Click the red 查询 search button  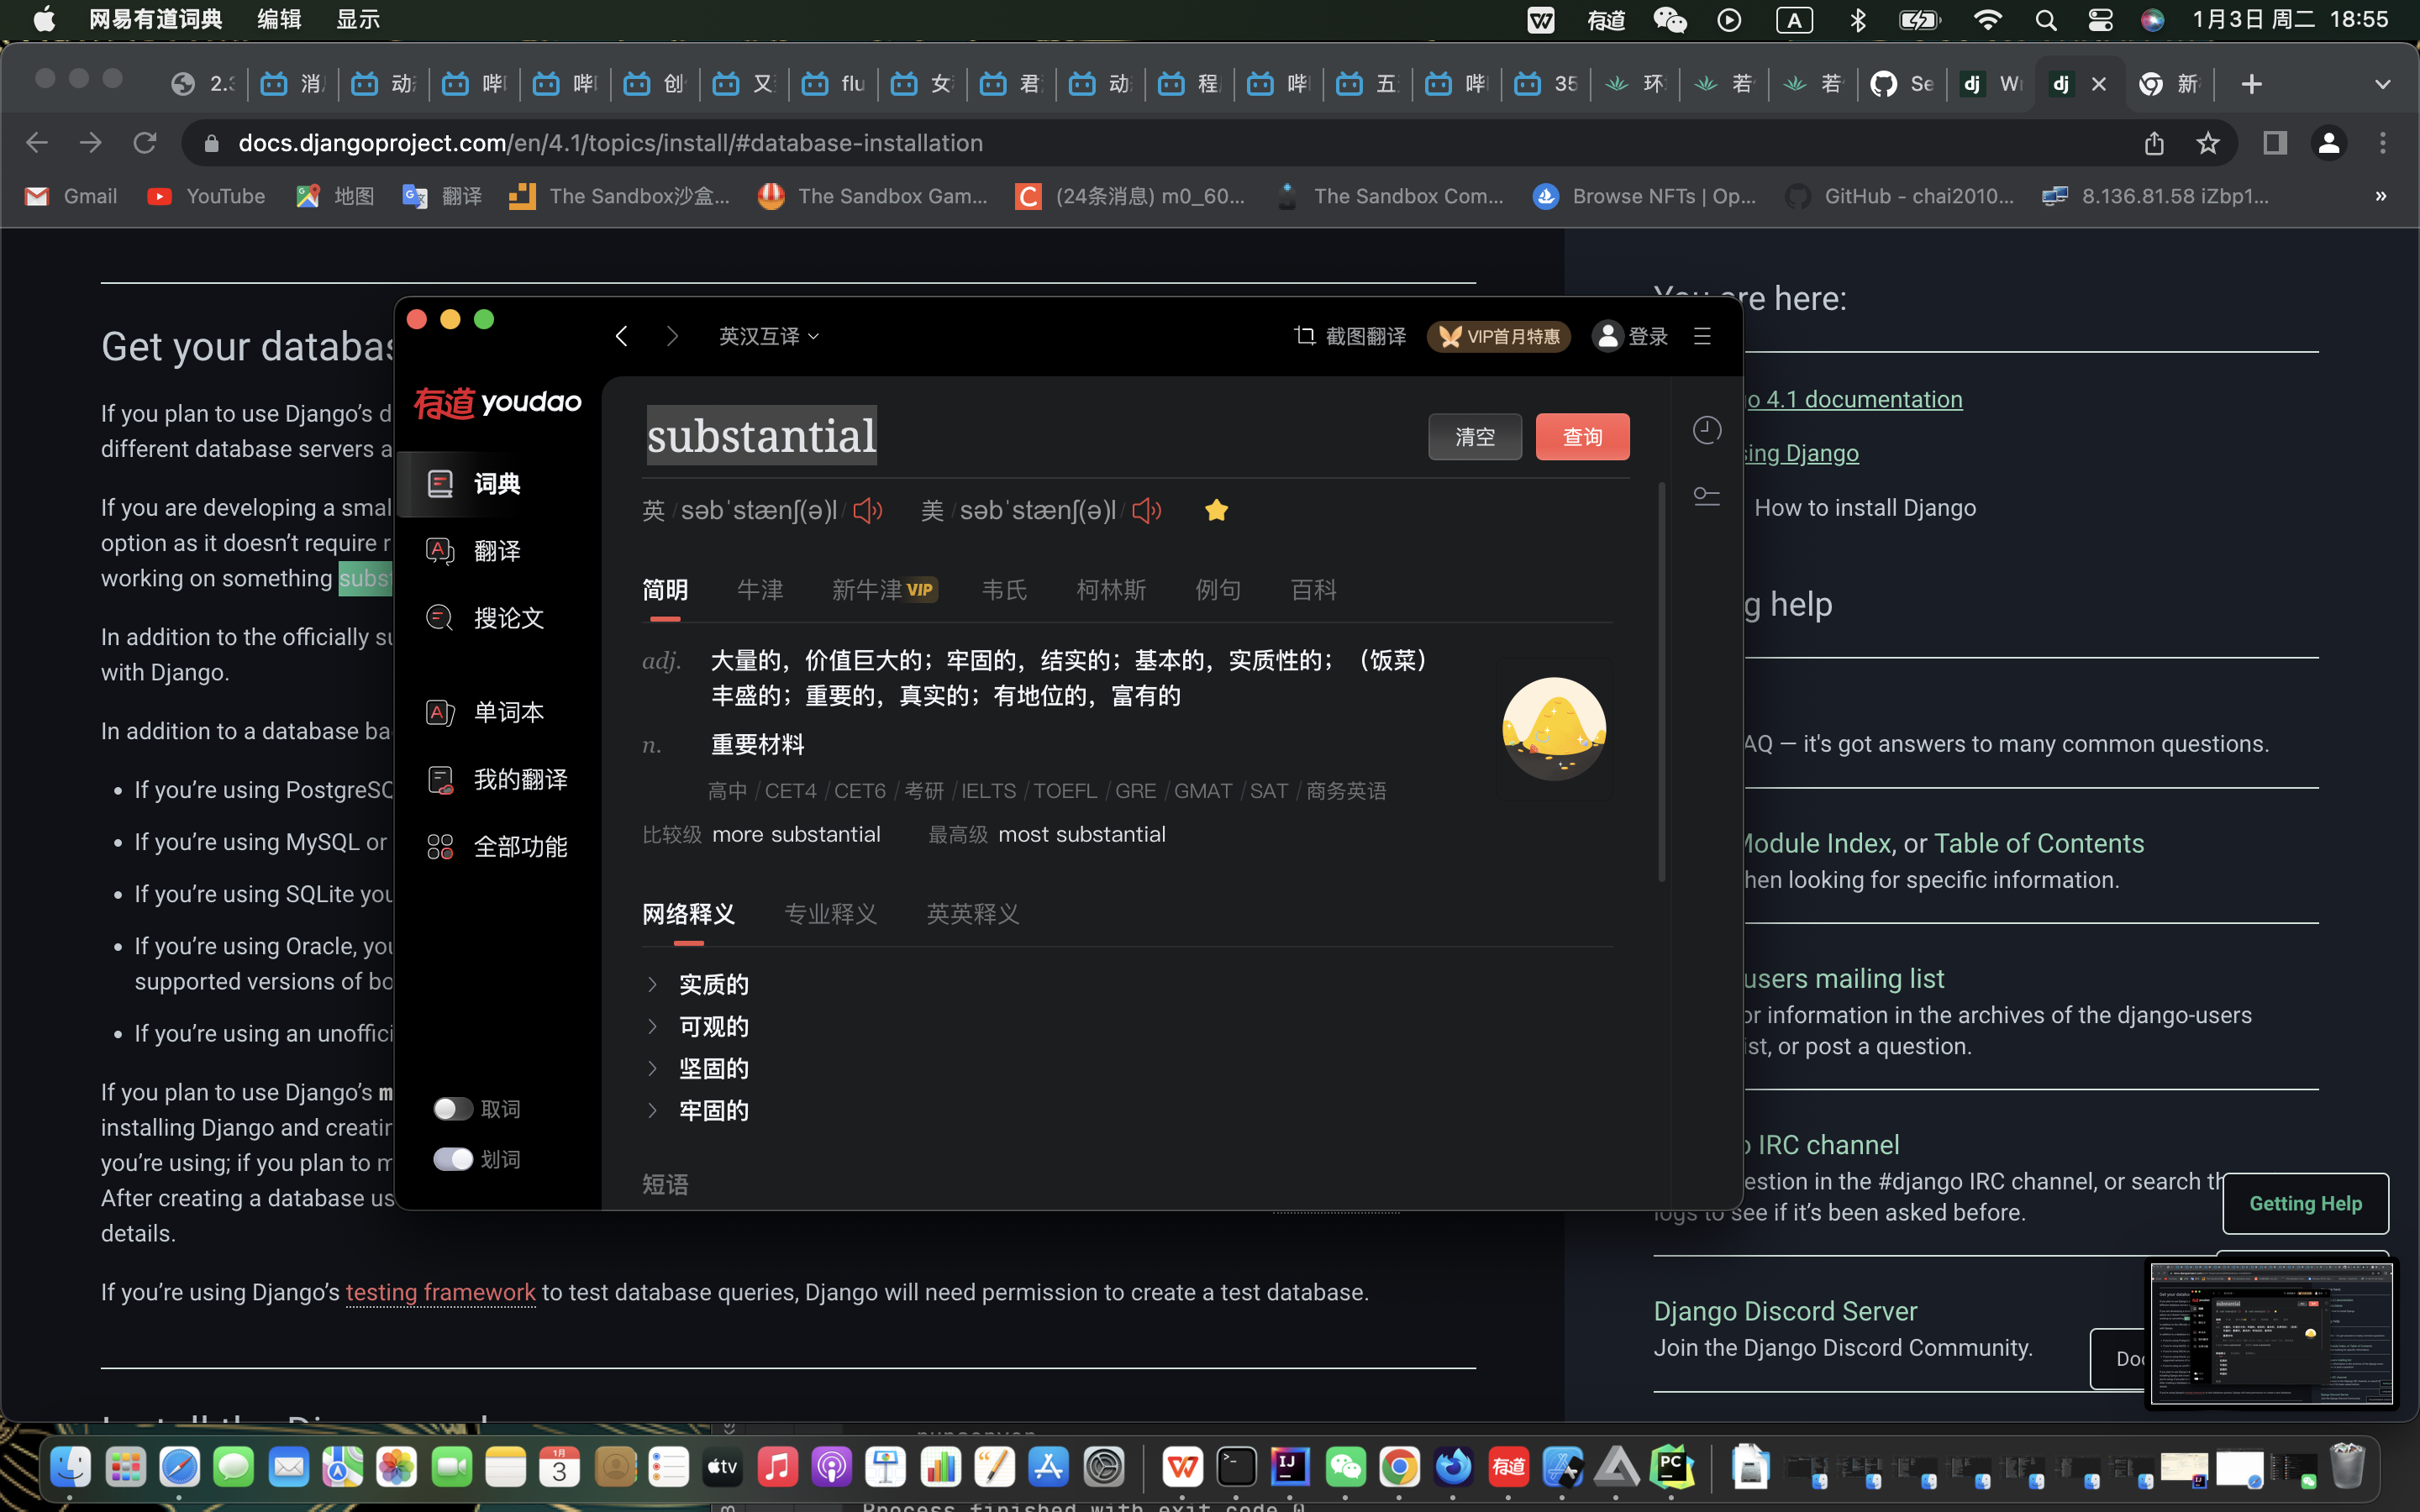pyautogui.click(x=1582, y=437)
